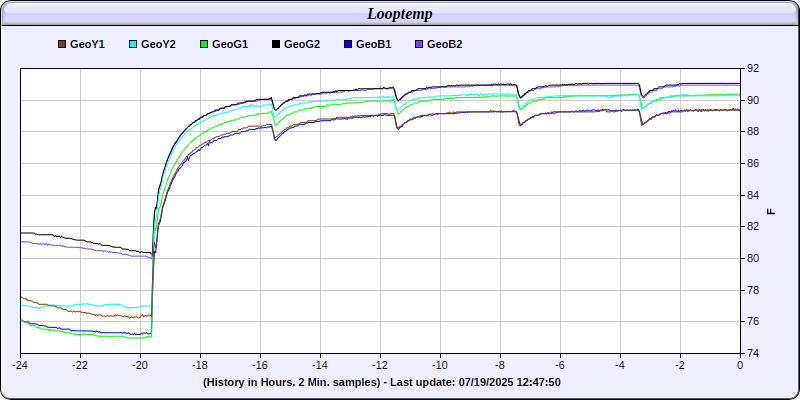Click the Looptemp chart title
This screenshot has height=400, width=800.
(x=400, y=14)
